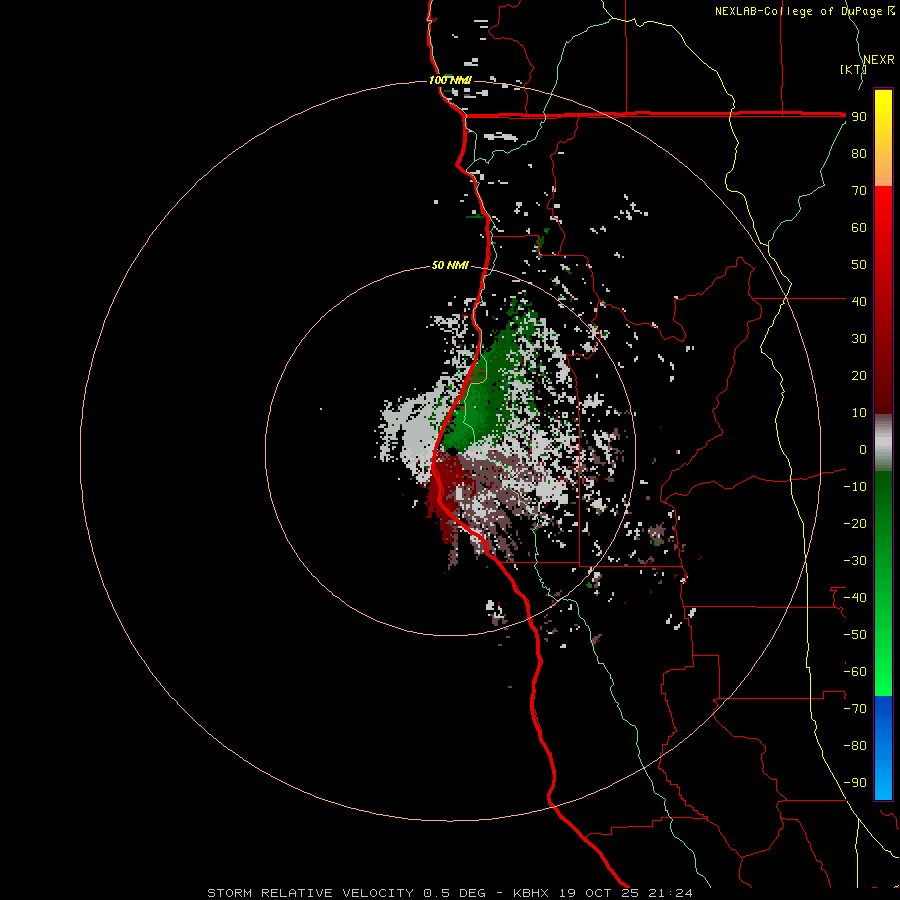Image resolution: width=900 pixels, height=900 pixels.
Task: Click the -60 scale value
Action: 855,672
